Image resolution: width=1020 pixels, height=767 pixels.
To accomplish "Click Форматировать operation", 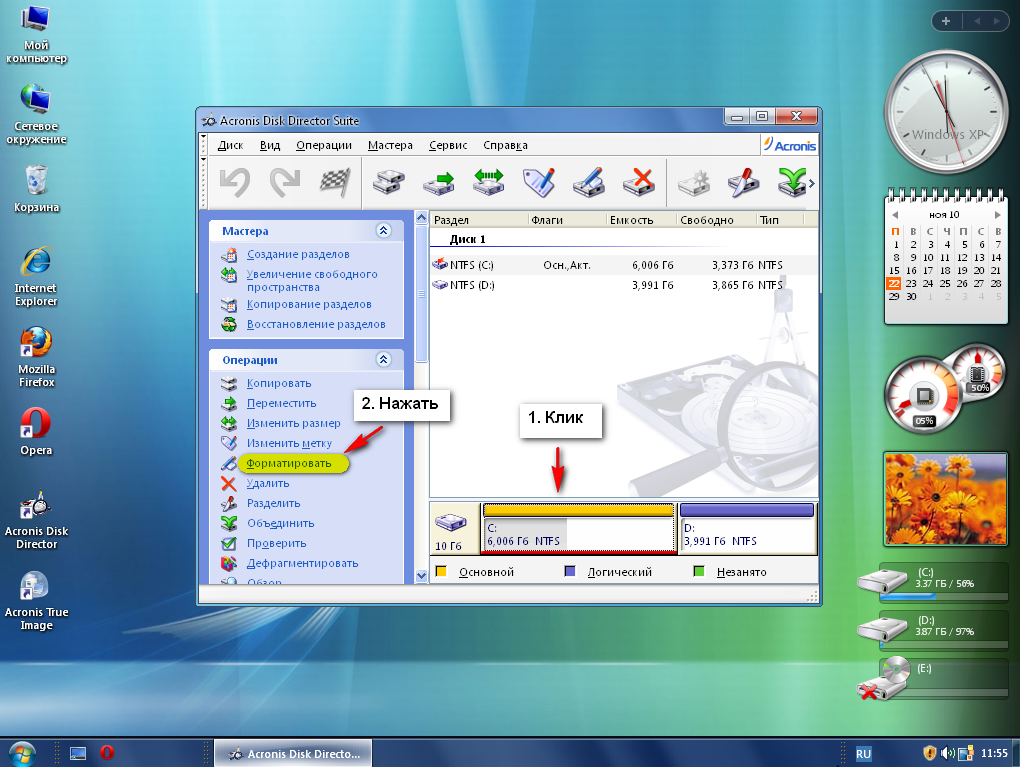I will pyautogui.click(x=289, y=463).
